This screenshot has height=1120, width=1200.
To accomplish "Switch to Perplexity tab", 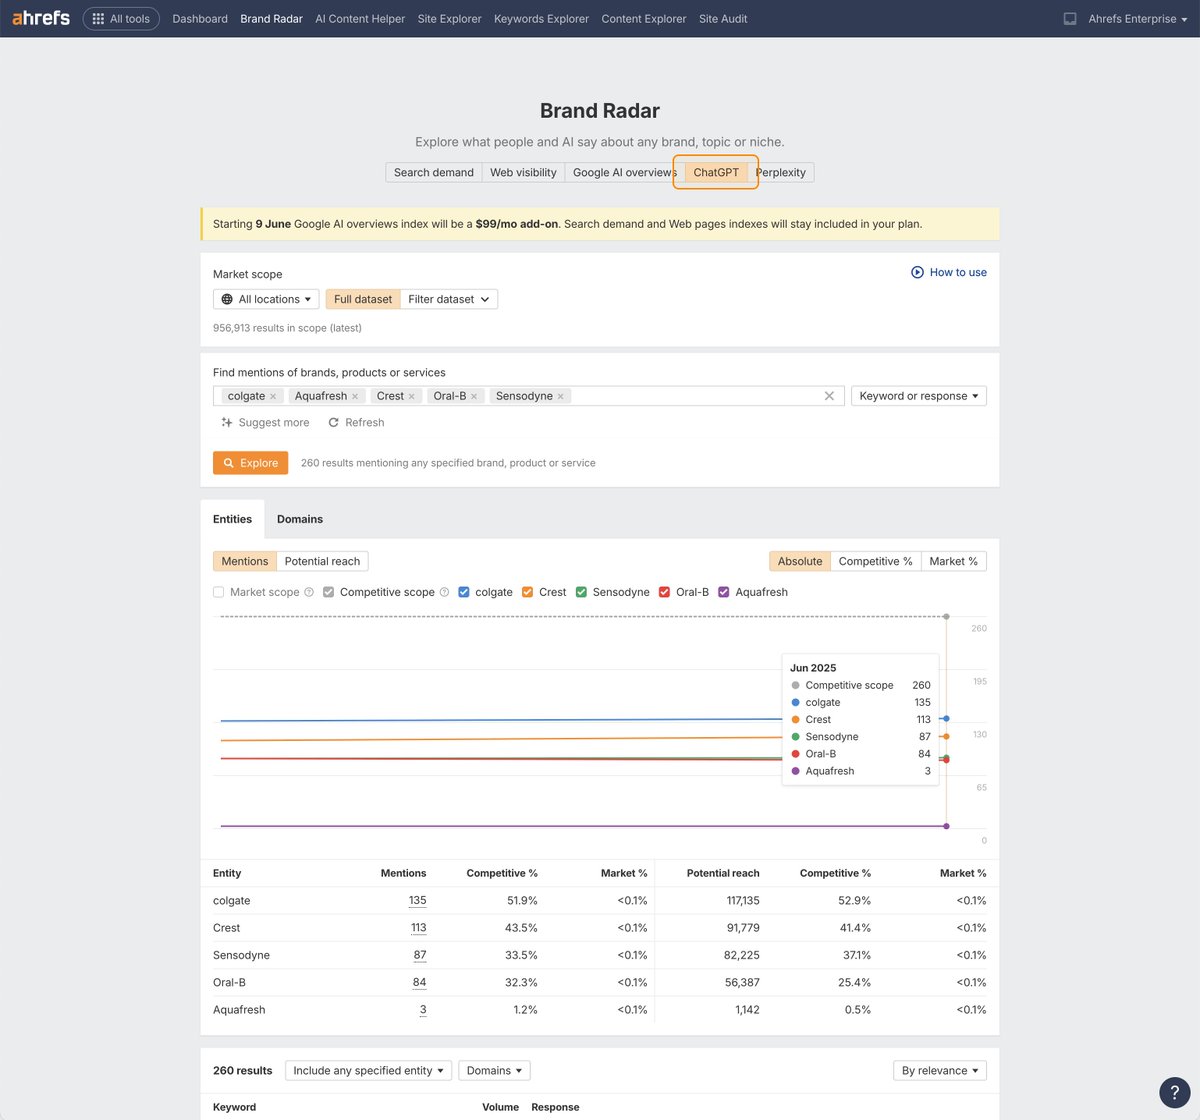I will 782,172.
